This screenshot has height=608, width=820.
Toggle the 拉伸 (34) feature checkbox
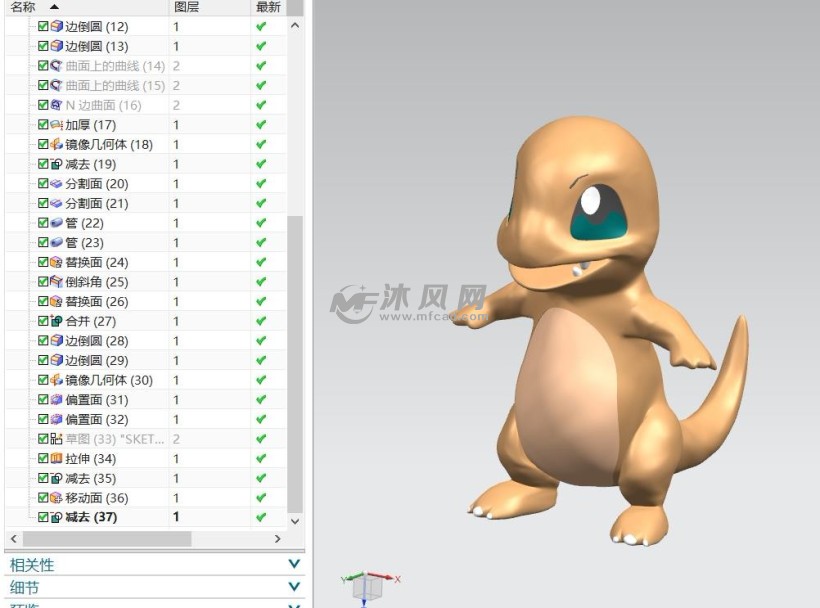click(x=43, y=458)
